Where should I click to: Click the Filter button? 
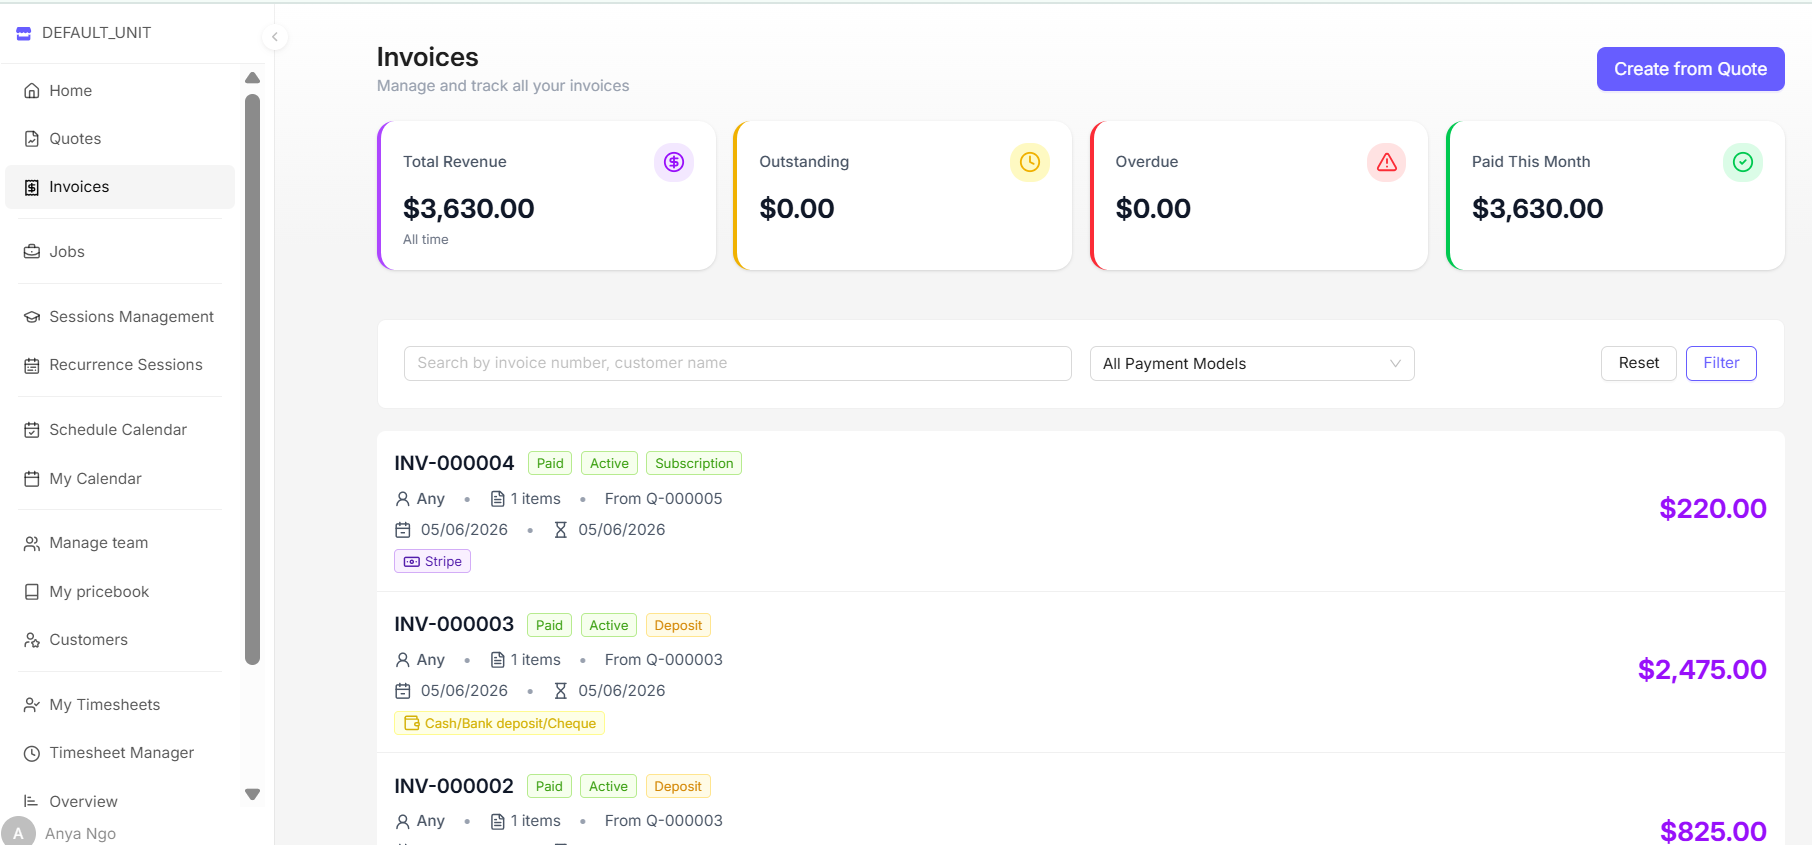[x=1721, y=363]
